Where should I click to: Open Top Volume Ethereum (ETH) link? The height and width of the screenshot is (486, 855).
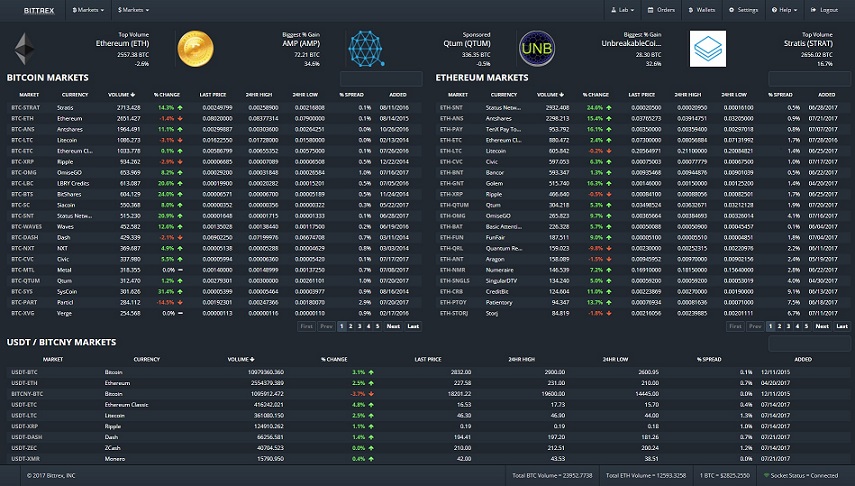122,44
